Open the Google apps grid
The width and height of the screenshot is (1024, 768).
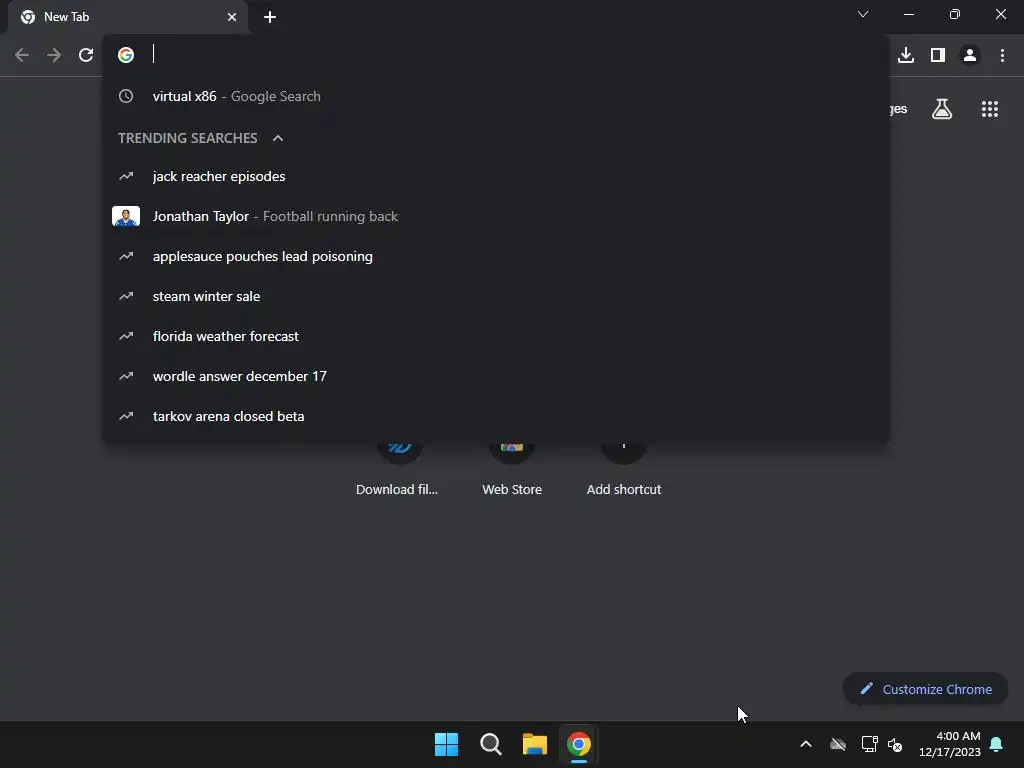coord(990,109)
